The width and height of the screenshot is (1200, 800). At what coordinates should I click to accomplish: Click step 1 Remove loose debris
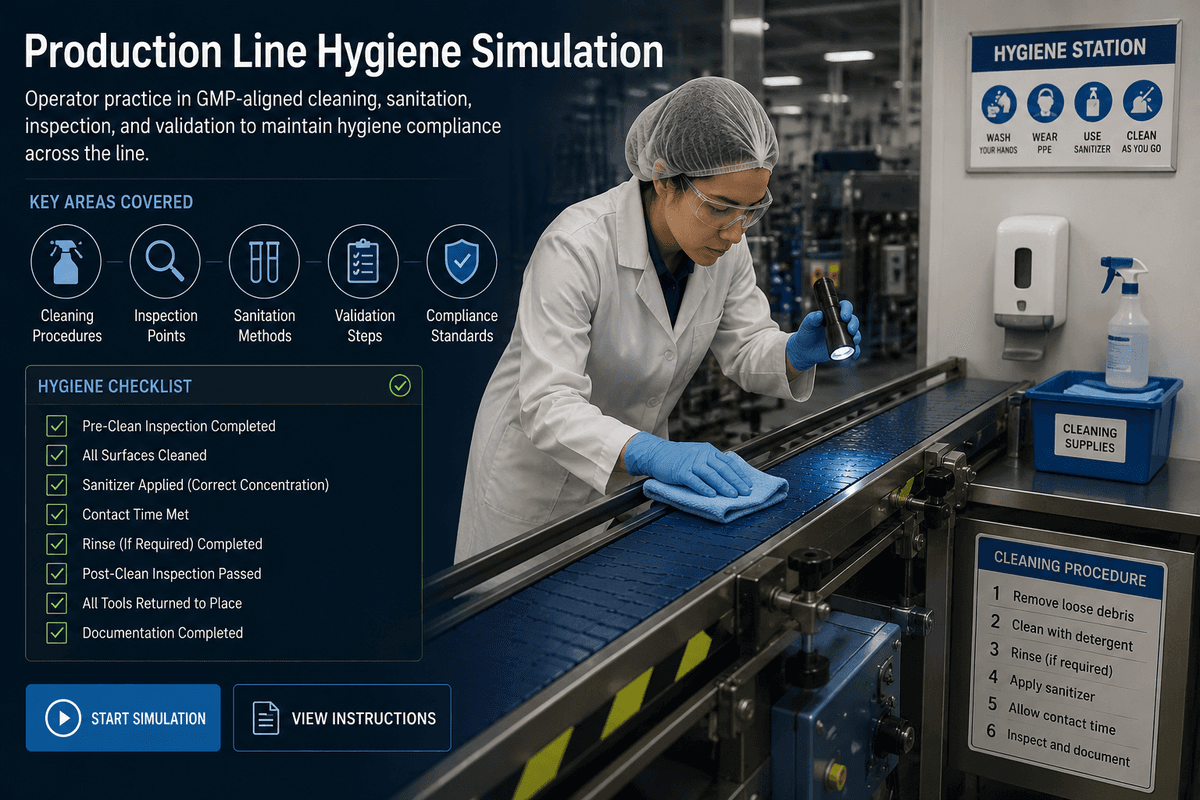[1062, 603]
